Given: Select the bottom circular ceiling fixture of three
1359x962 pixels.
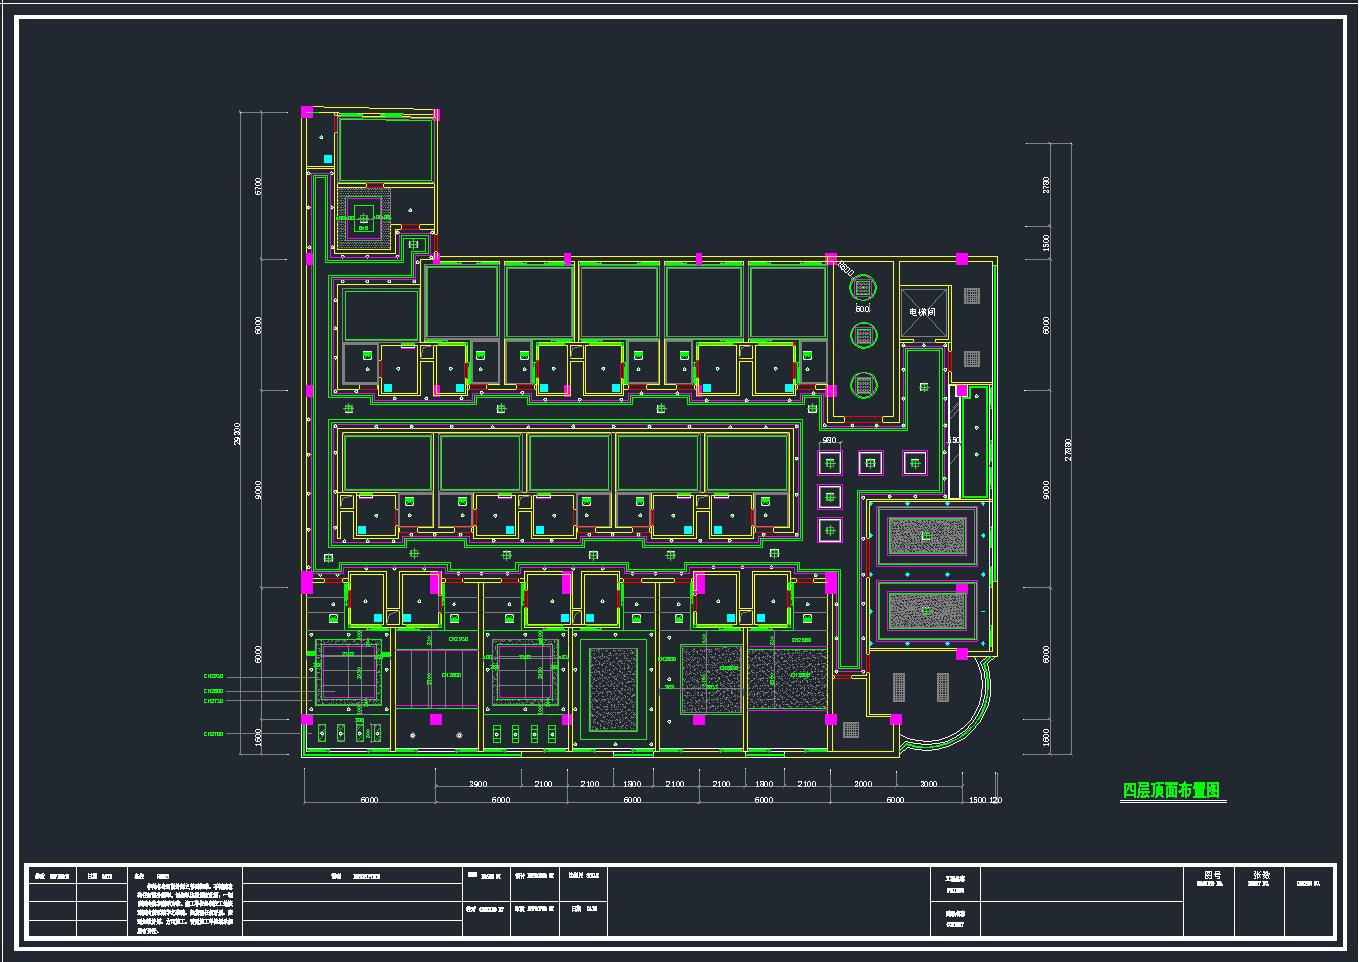Looking at the screenshot, I should tap(863, 383).
